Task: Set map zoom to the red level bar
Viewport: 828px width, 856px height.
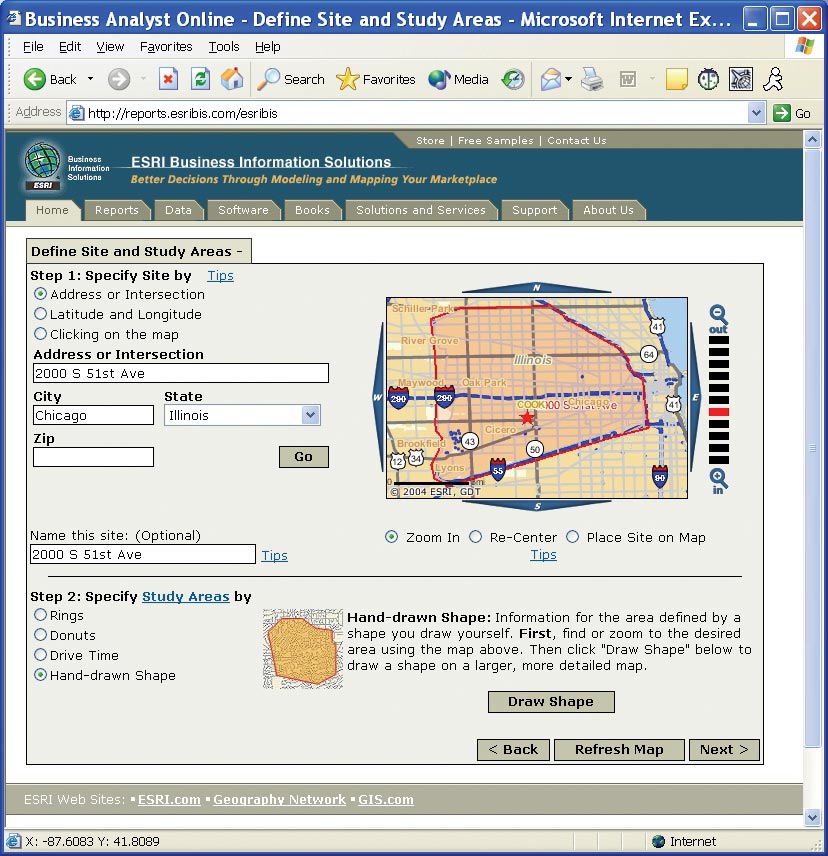Action: point(719,412)
